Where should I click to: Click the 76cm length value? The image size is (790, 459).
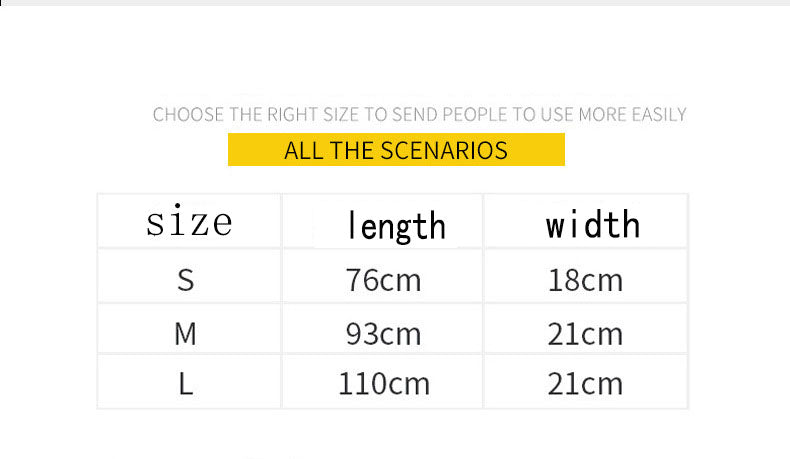pyautogui.click(x=383, y=280)
